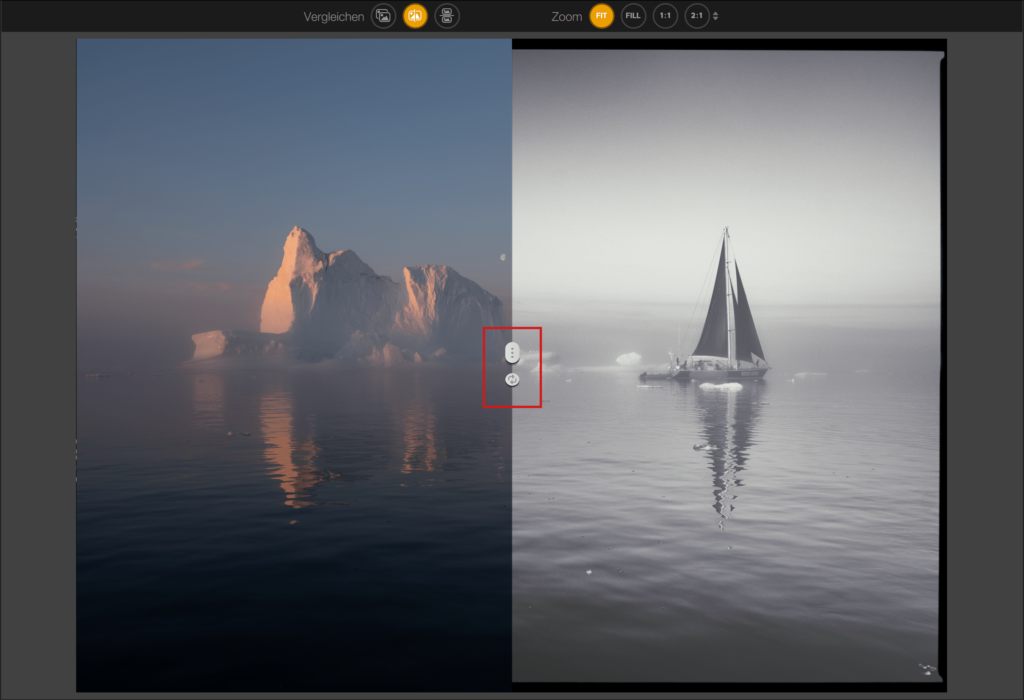
Task: Select the vertical split compare view
Action: tap(415, 16)
